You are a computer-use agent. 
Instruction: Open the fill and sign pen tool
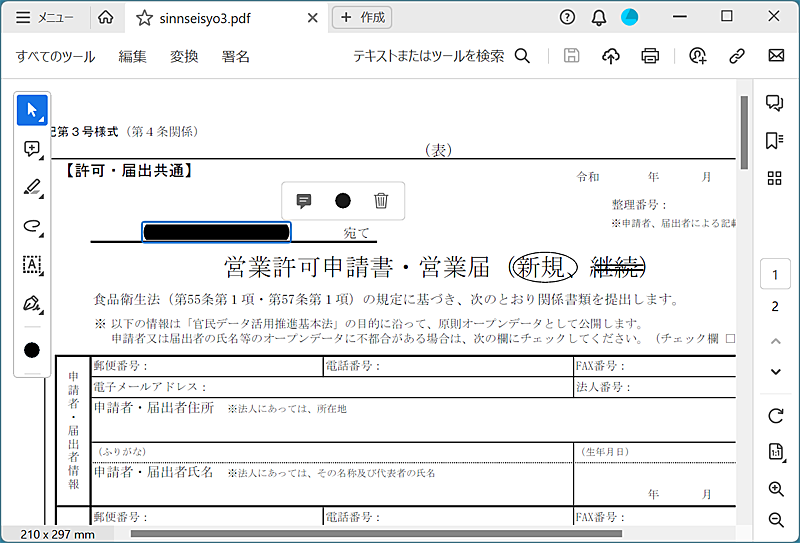click(32, 303)
